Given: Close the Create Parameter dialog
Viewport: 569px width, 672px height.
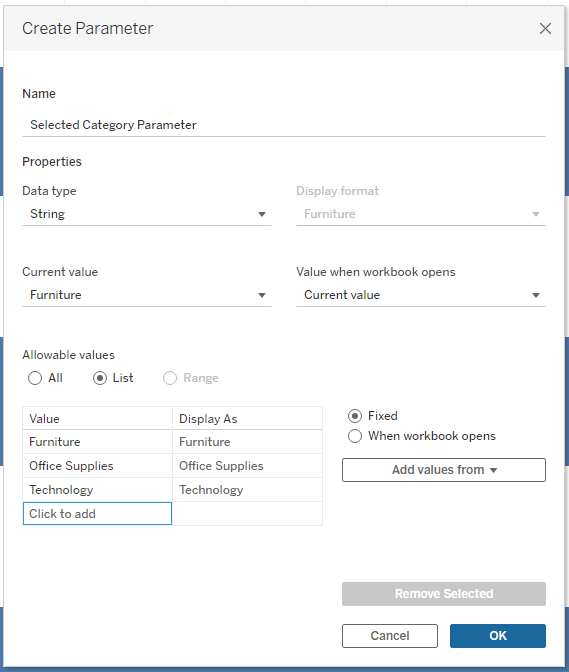Looking at the screenshot, I should click(545, 29).
